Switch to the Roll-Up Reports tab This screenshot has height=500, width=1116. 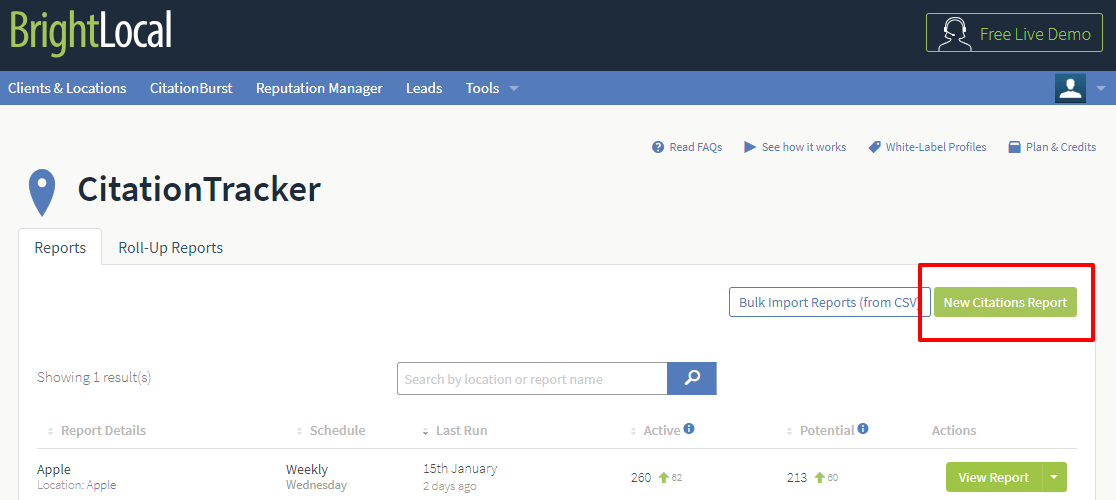(170, 248)
